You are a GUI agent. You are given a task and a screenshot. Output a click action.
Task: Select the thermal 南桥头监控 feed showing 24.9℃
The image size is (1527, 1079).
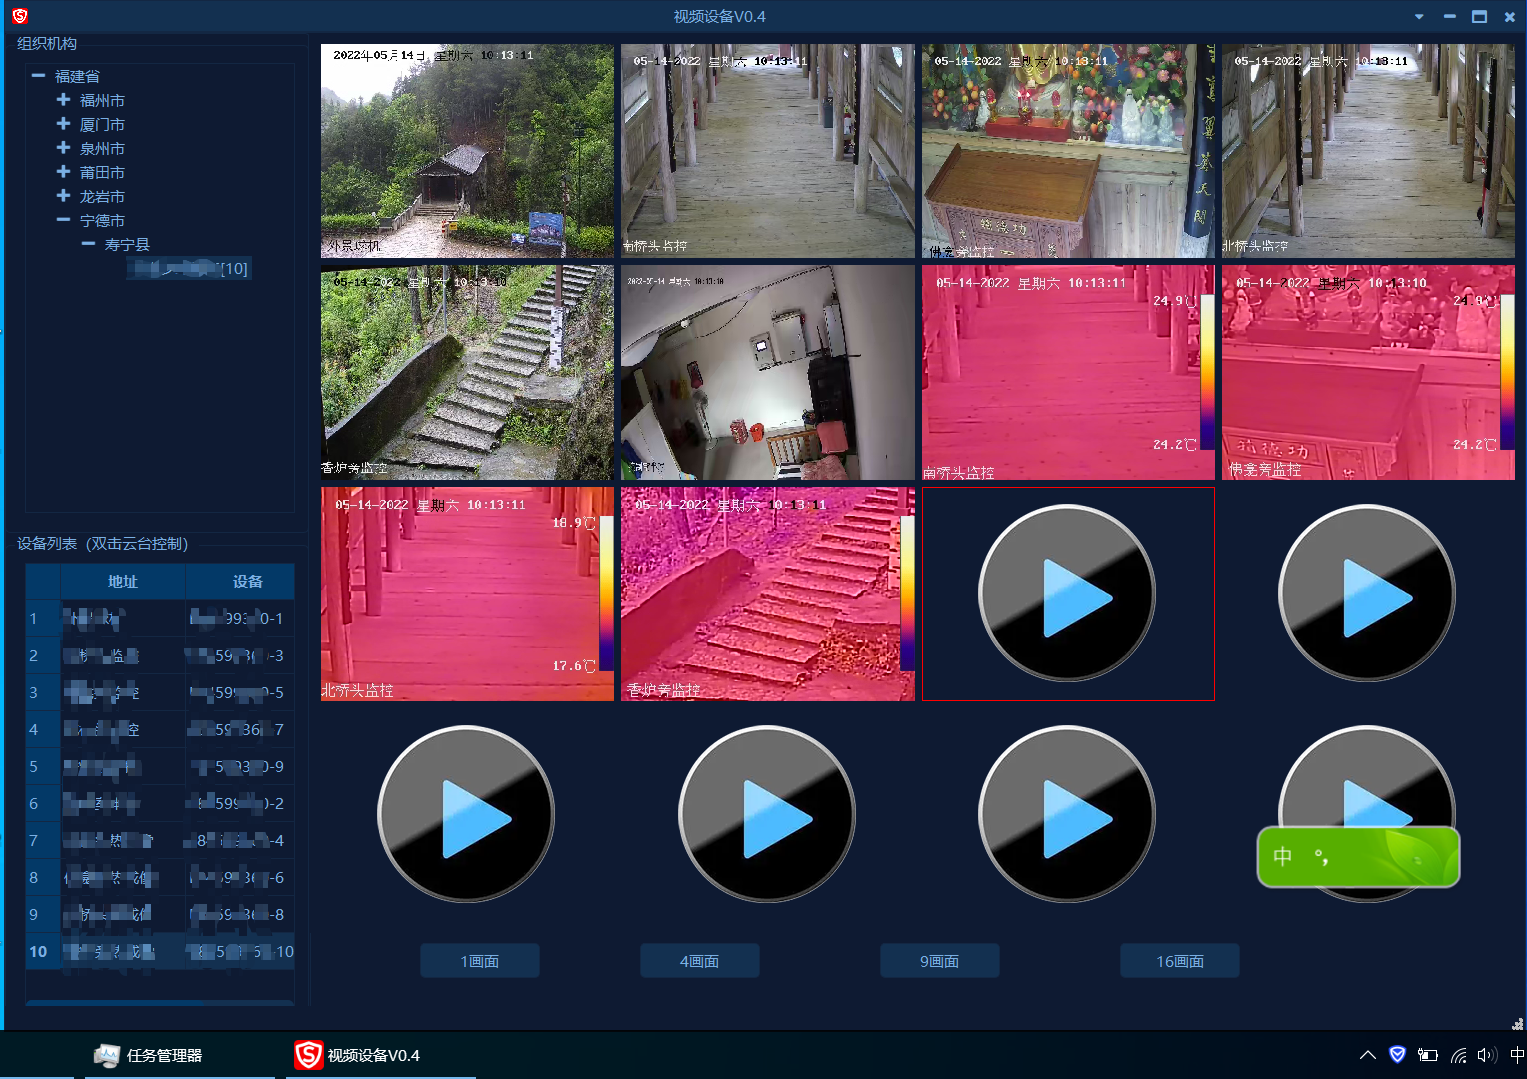pos(1068,372)
